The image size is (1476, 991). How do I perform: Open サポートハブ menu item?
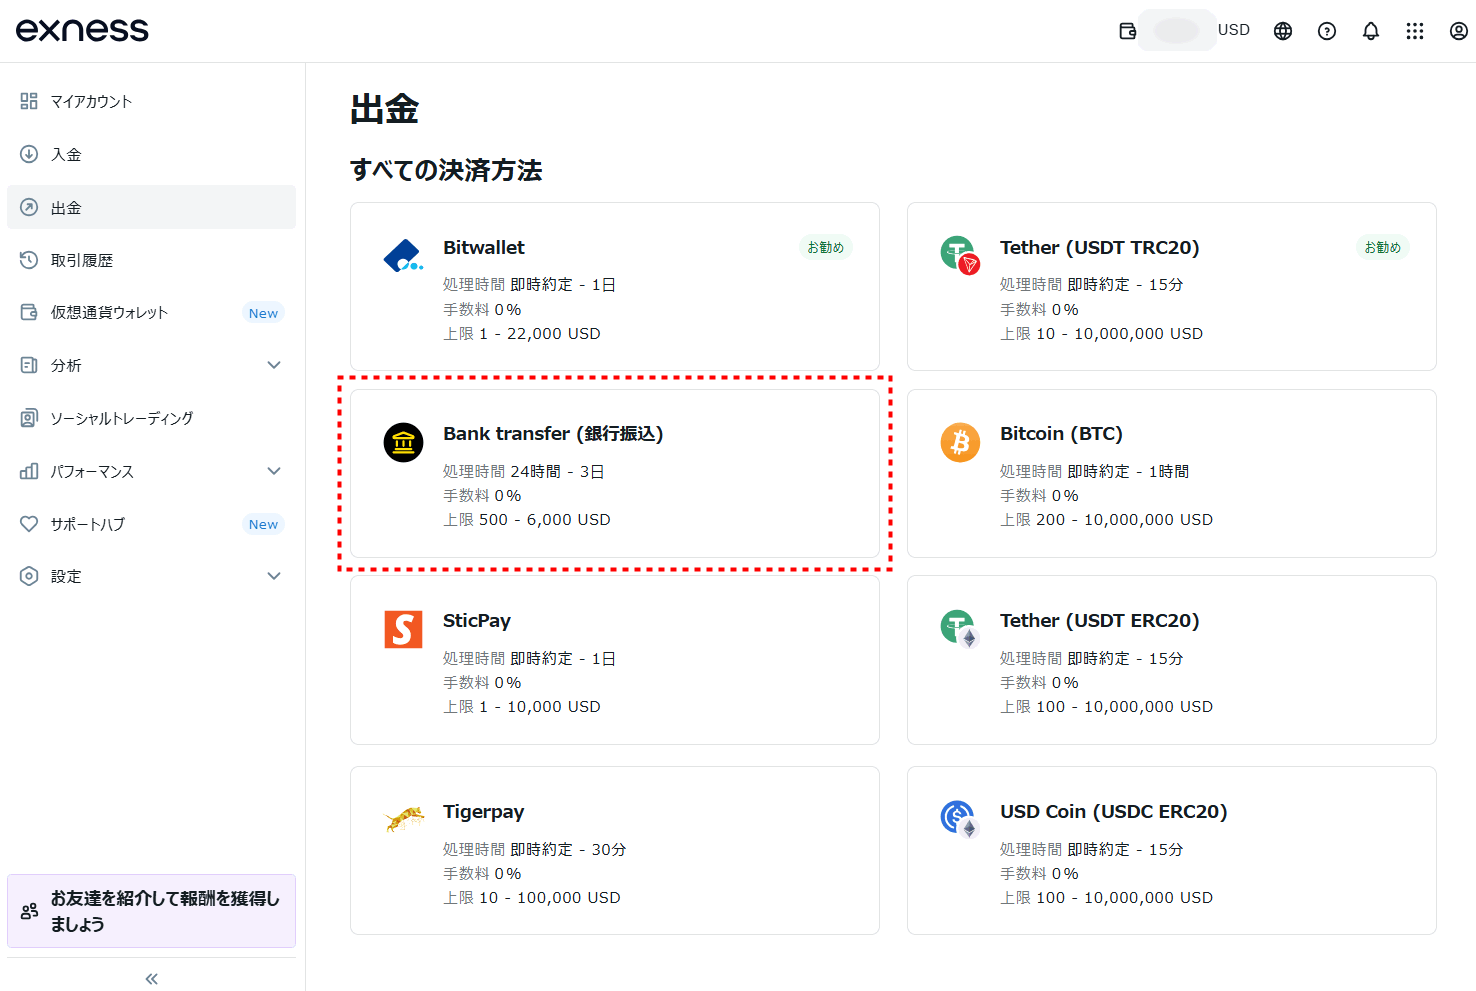pos(151,524)
